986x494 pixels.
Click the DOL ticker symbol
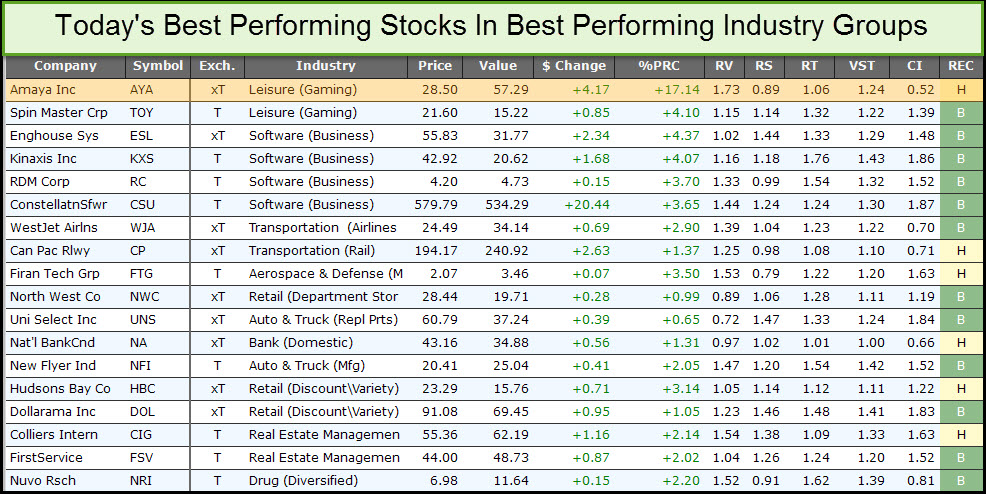coord(142,412)
